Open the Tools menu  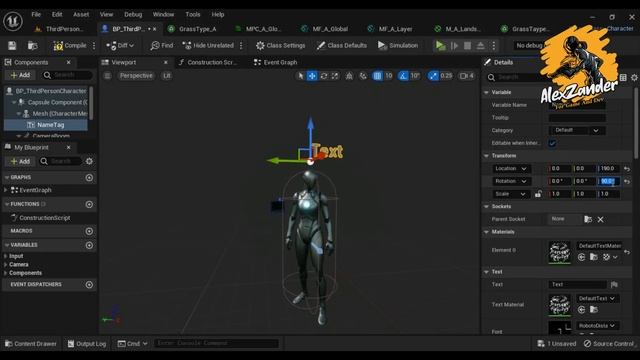[193, 14]
